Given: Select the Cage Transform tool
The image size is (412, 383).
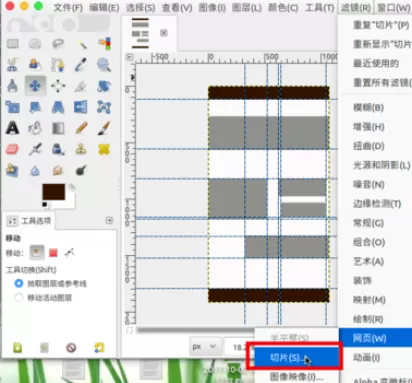Looking at the screenshot, I should 104,107.
